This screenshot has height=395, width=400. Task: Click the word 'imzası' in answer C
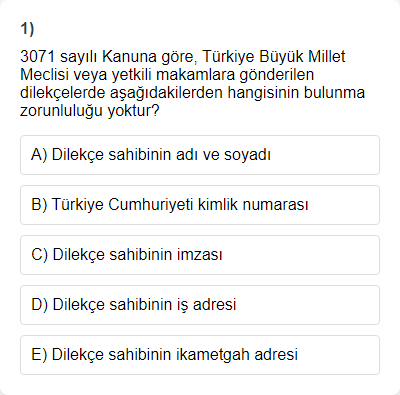point(199,255)
